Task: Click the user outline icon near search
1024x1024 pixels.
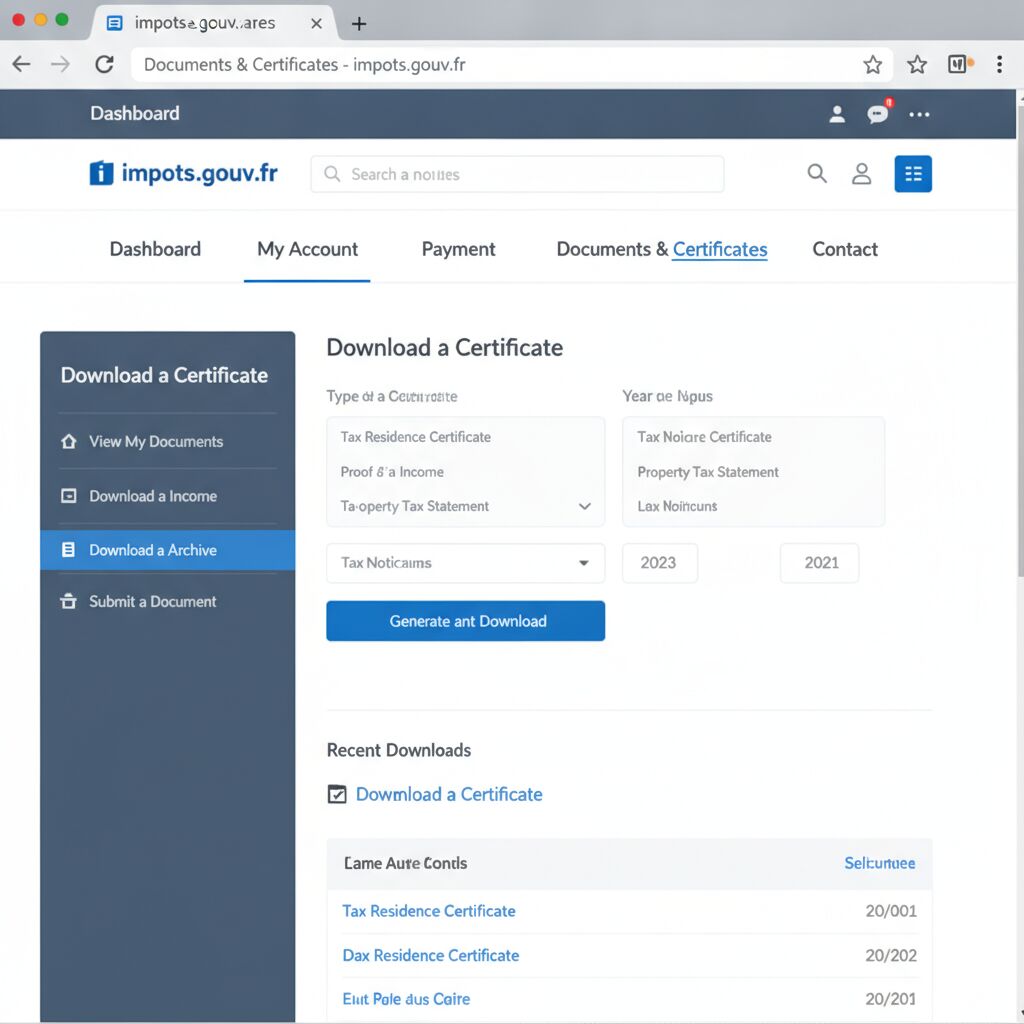Action: coord(861,174)
